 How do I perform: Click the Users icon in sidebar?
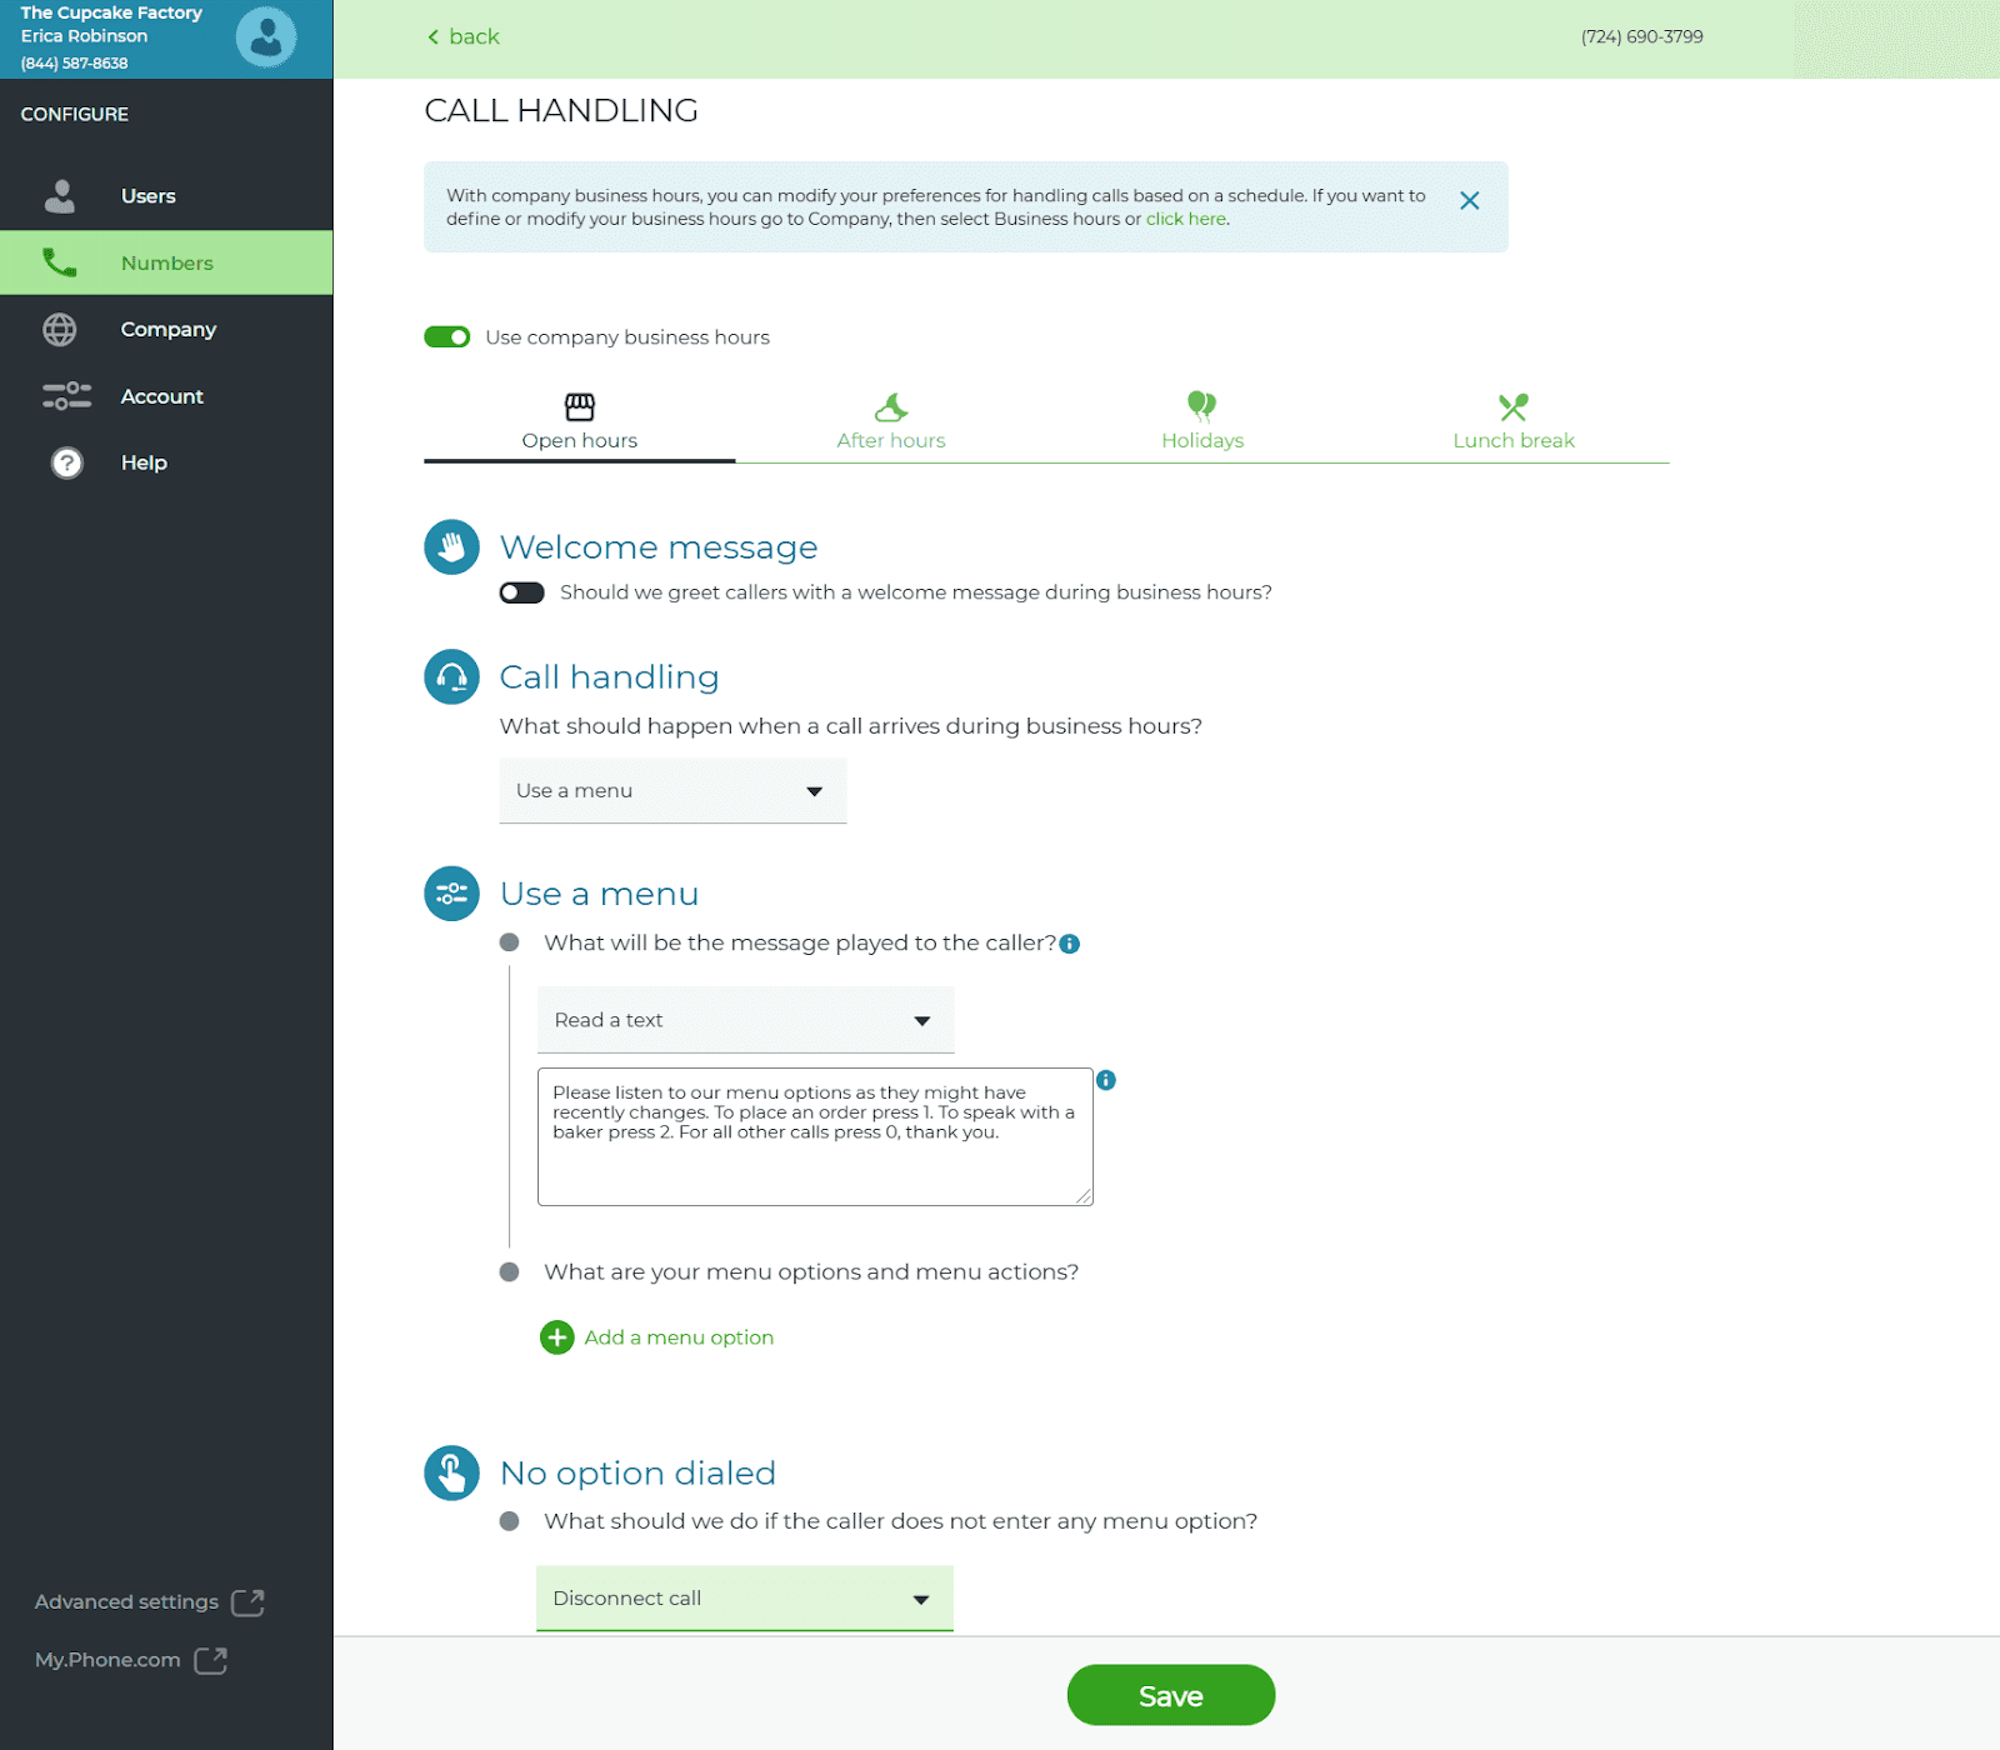60,196
